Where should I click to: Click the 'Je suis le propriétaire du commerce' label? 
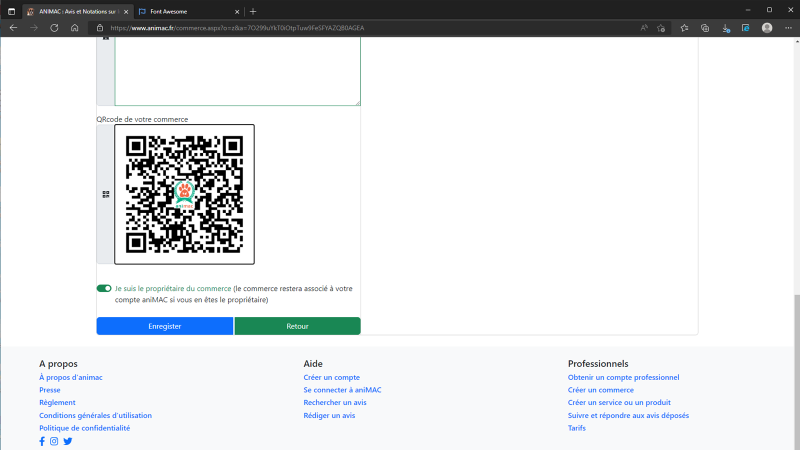173,288
